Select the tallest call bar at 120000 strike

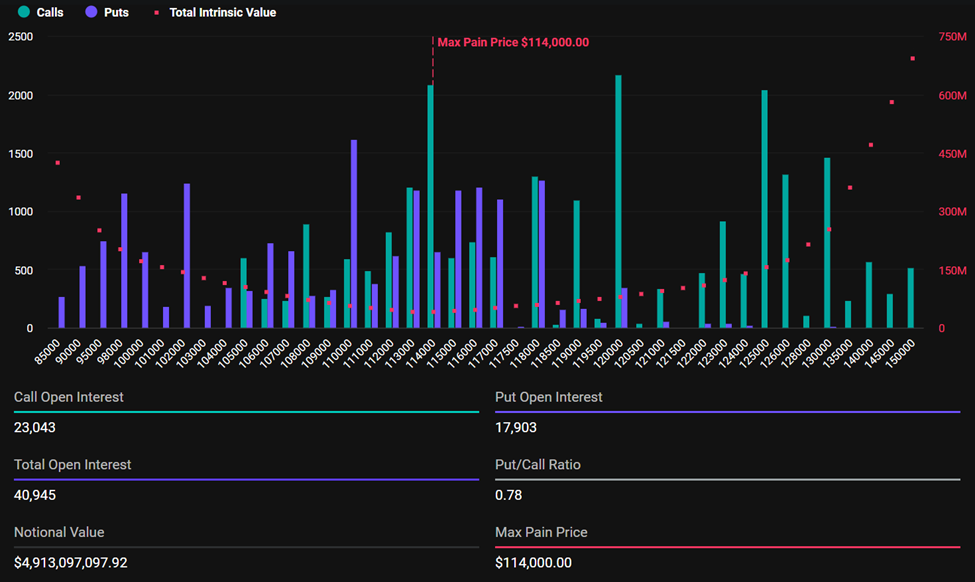tap(618, 200)
